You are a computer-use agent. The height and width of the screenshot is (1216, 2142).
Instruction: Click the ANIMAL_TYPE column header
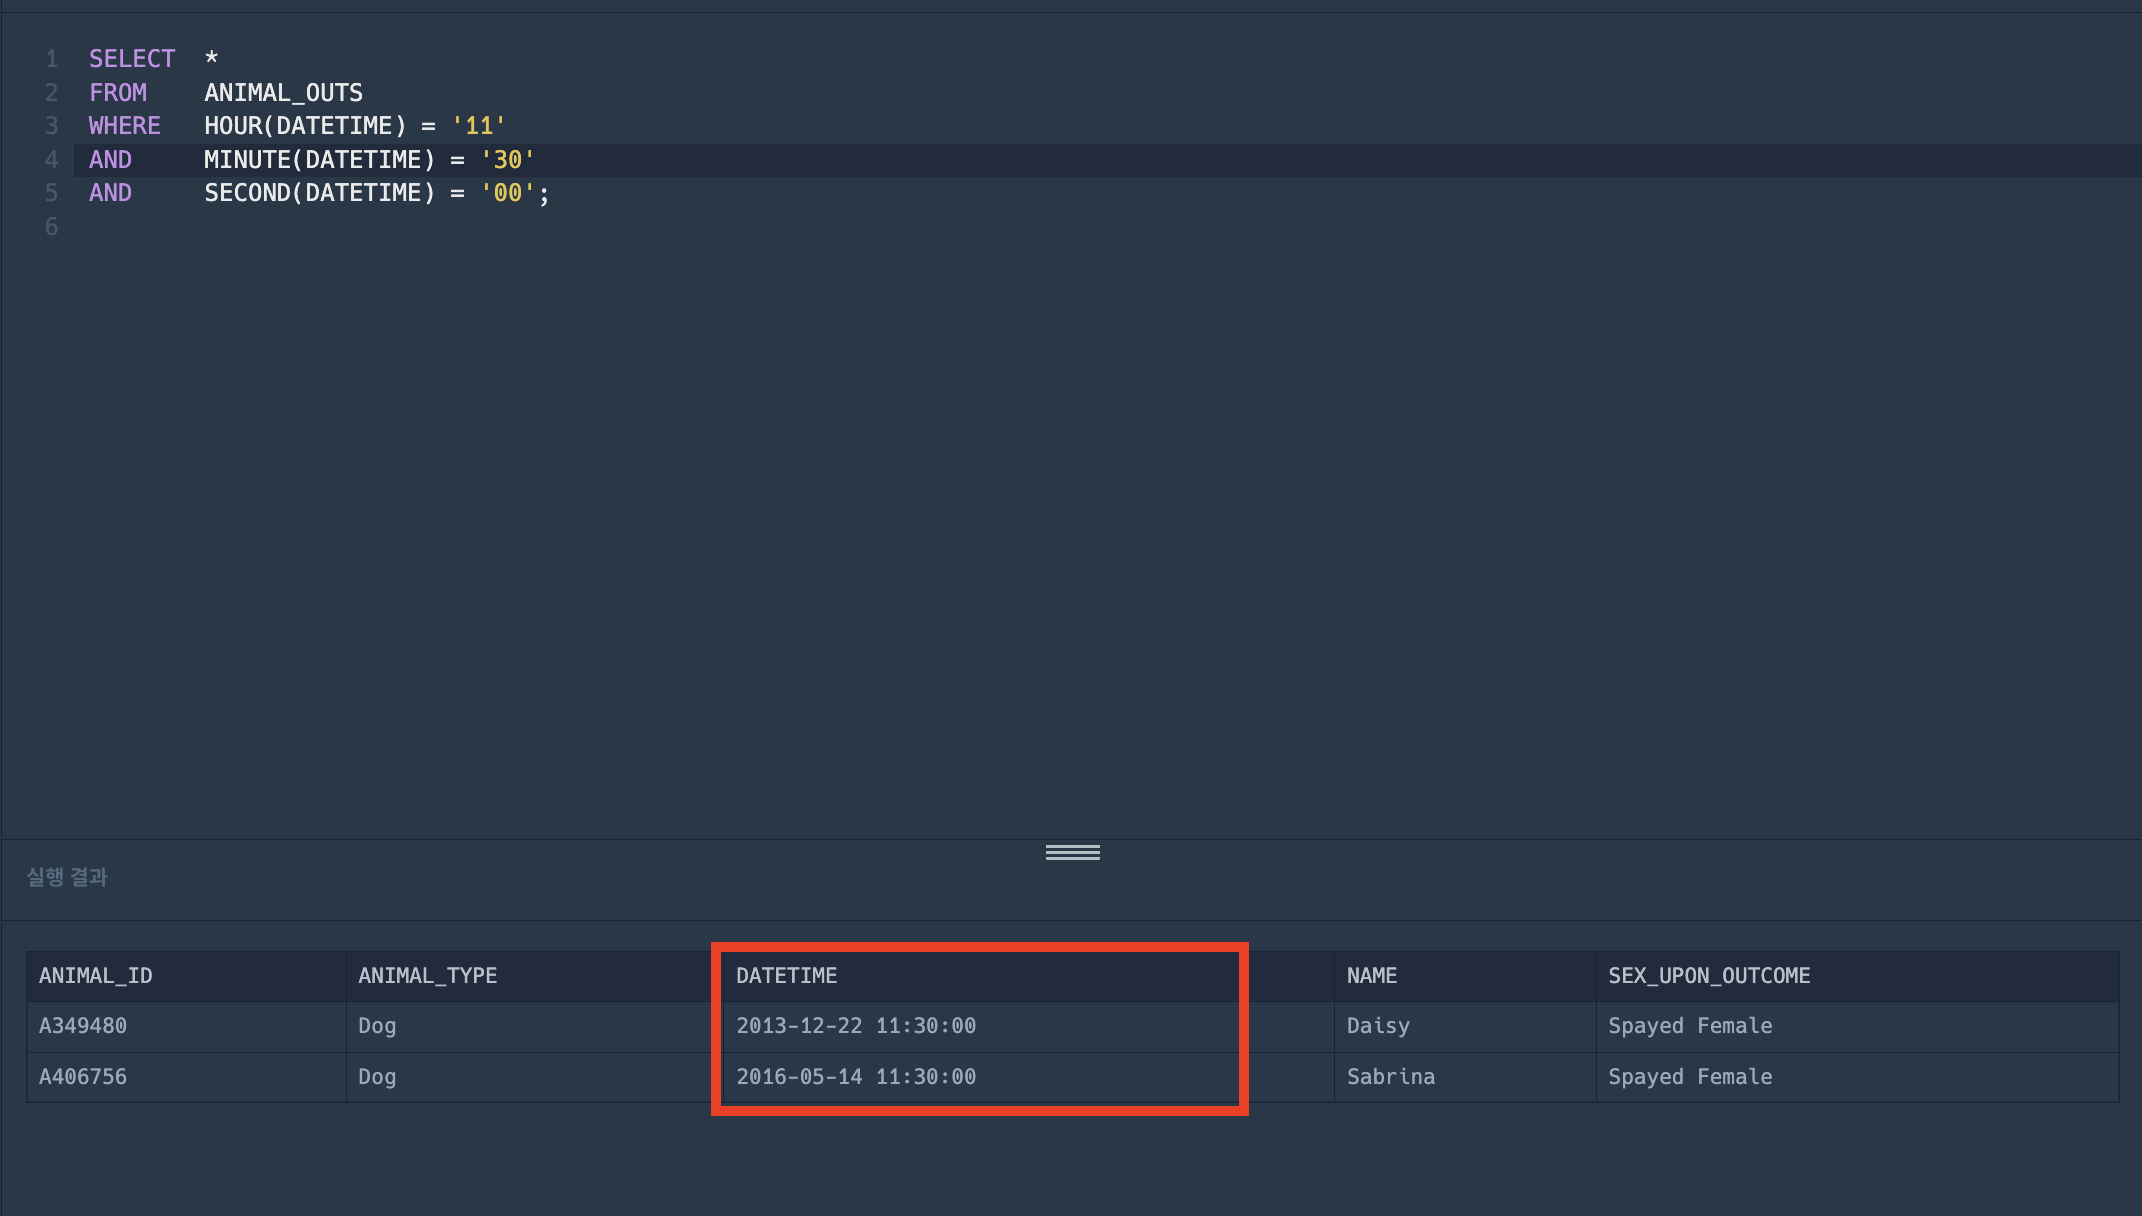(x=427, y=976)
